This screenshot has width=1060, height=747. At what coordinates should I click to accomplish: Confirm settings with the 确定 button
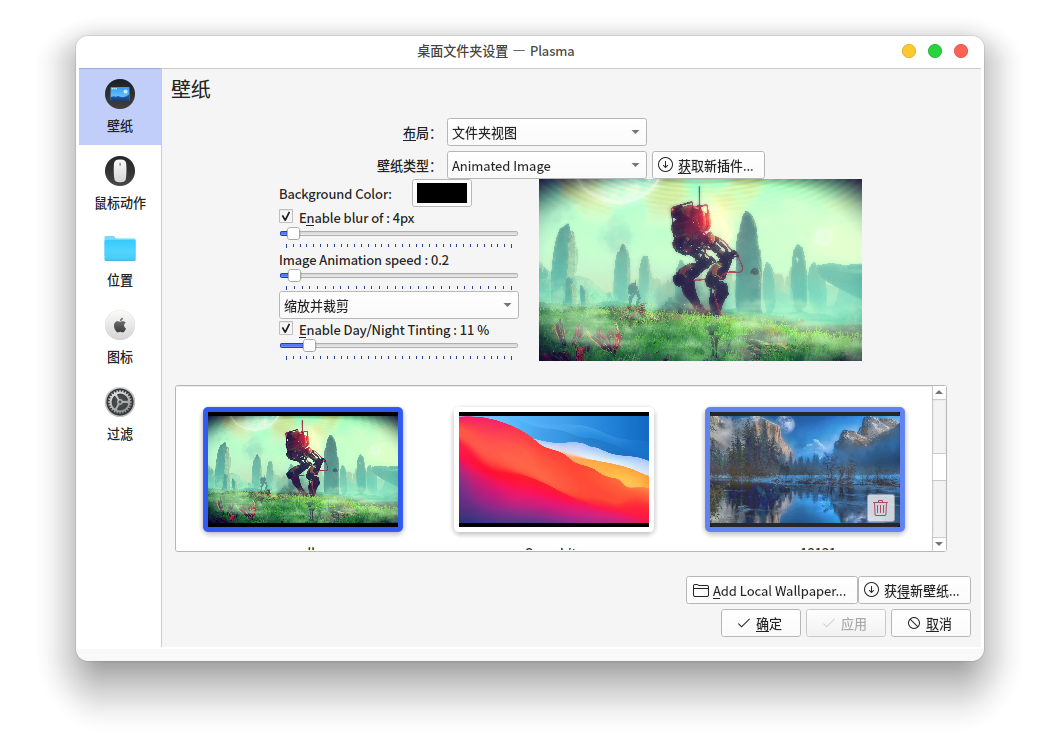point(761,623)
